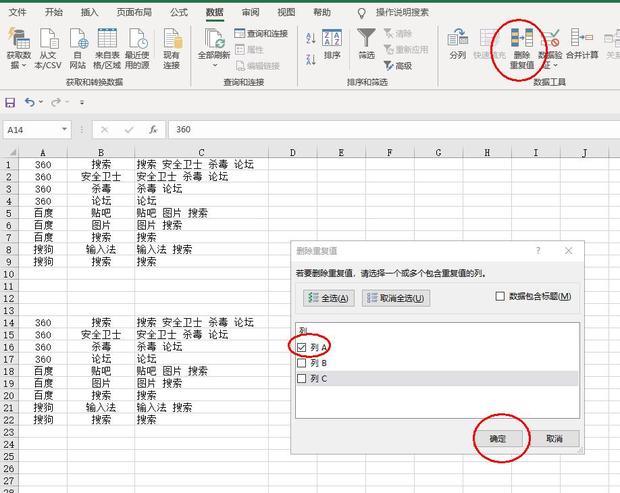
Task: Click the 从文本/CSV import icon
Action: [47, 39]
